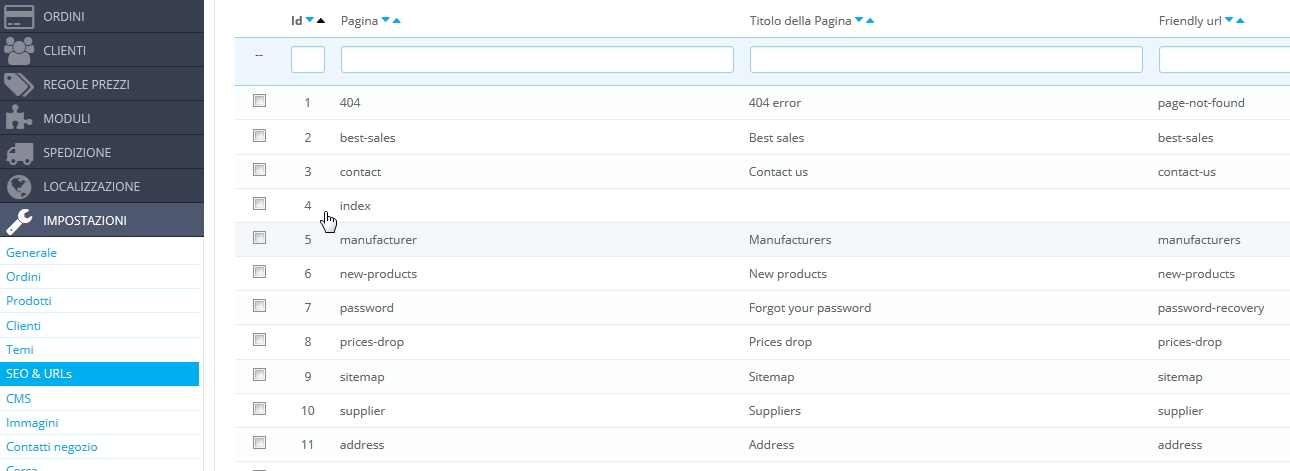Select the checkbox for the contact page
The image size is (1290, 471).
[260, 169]
